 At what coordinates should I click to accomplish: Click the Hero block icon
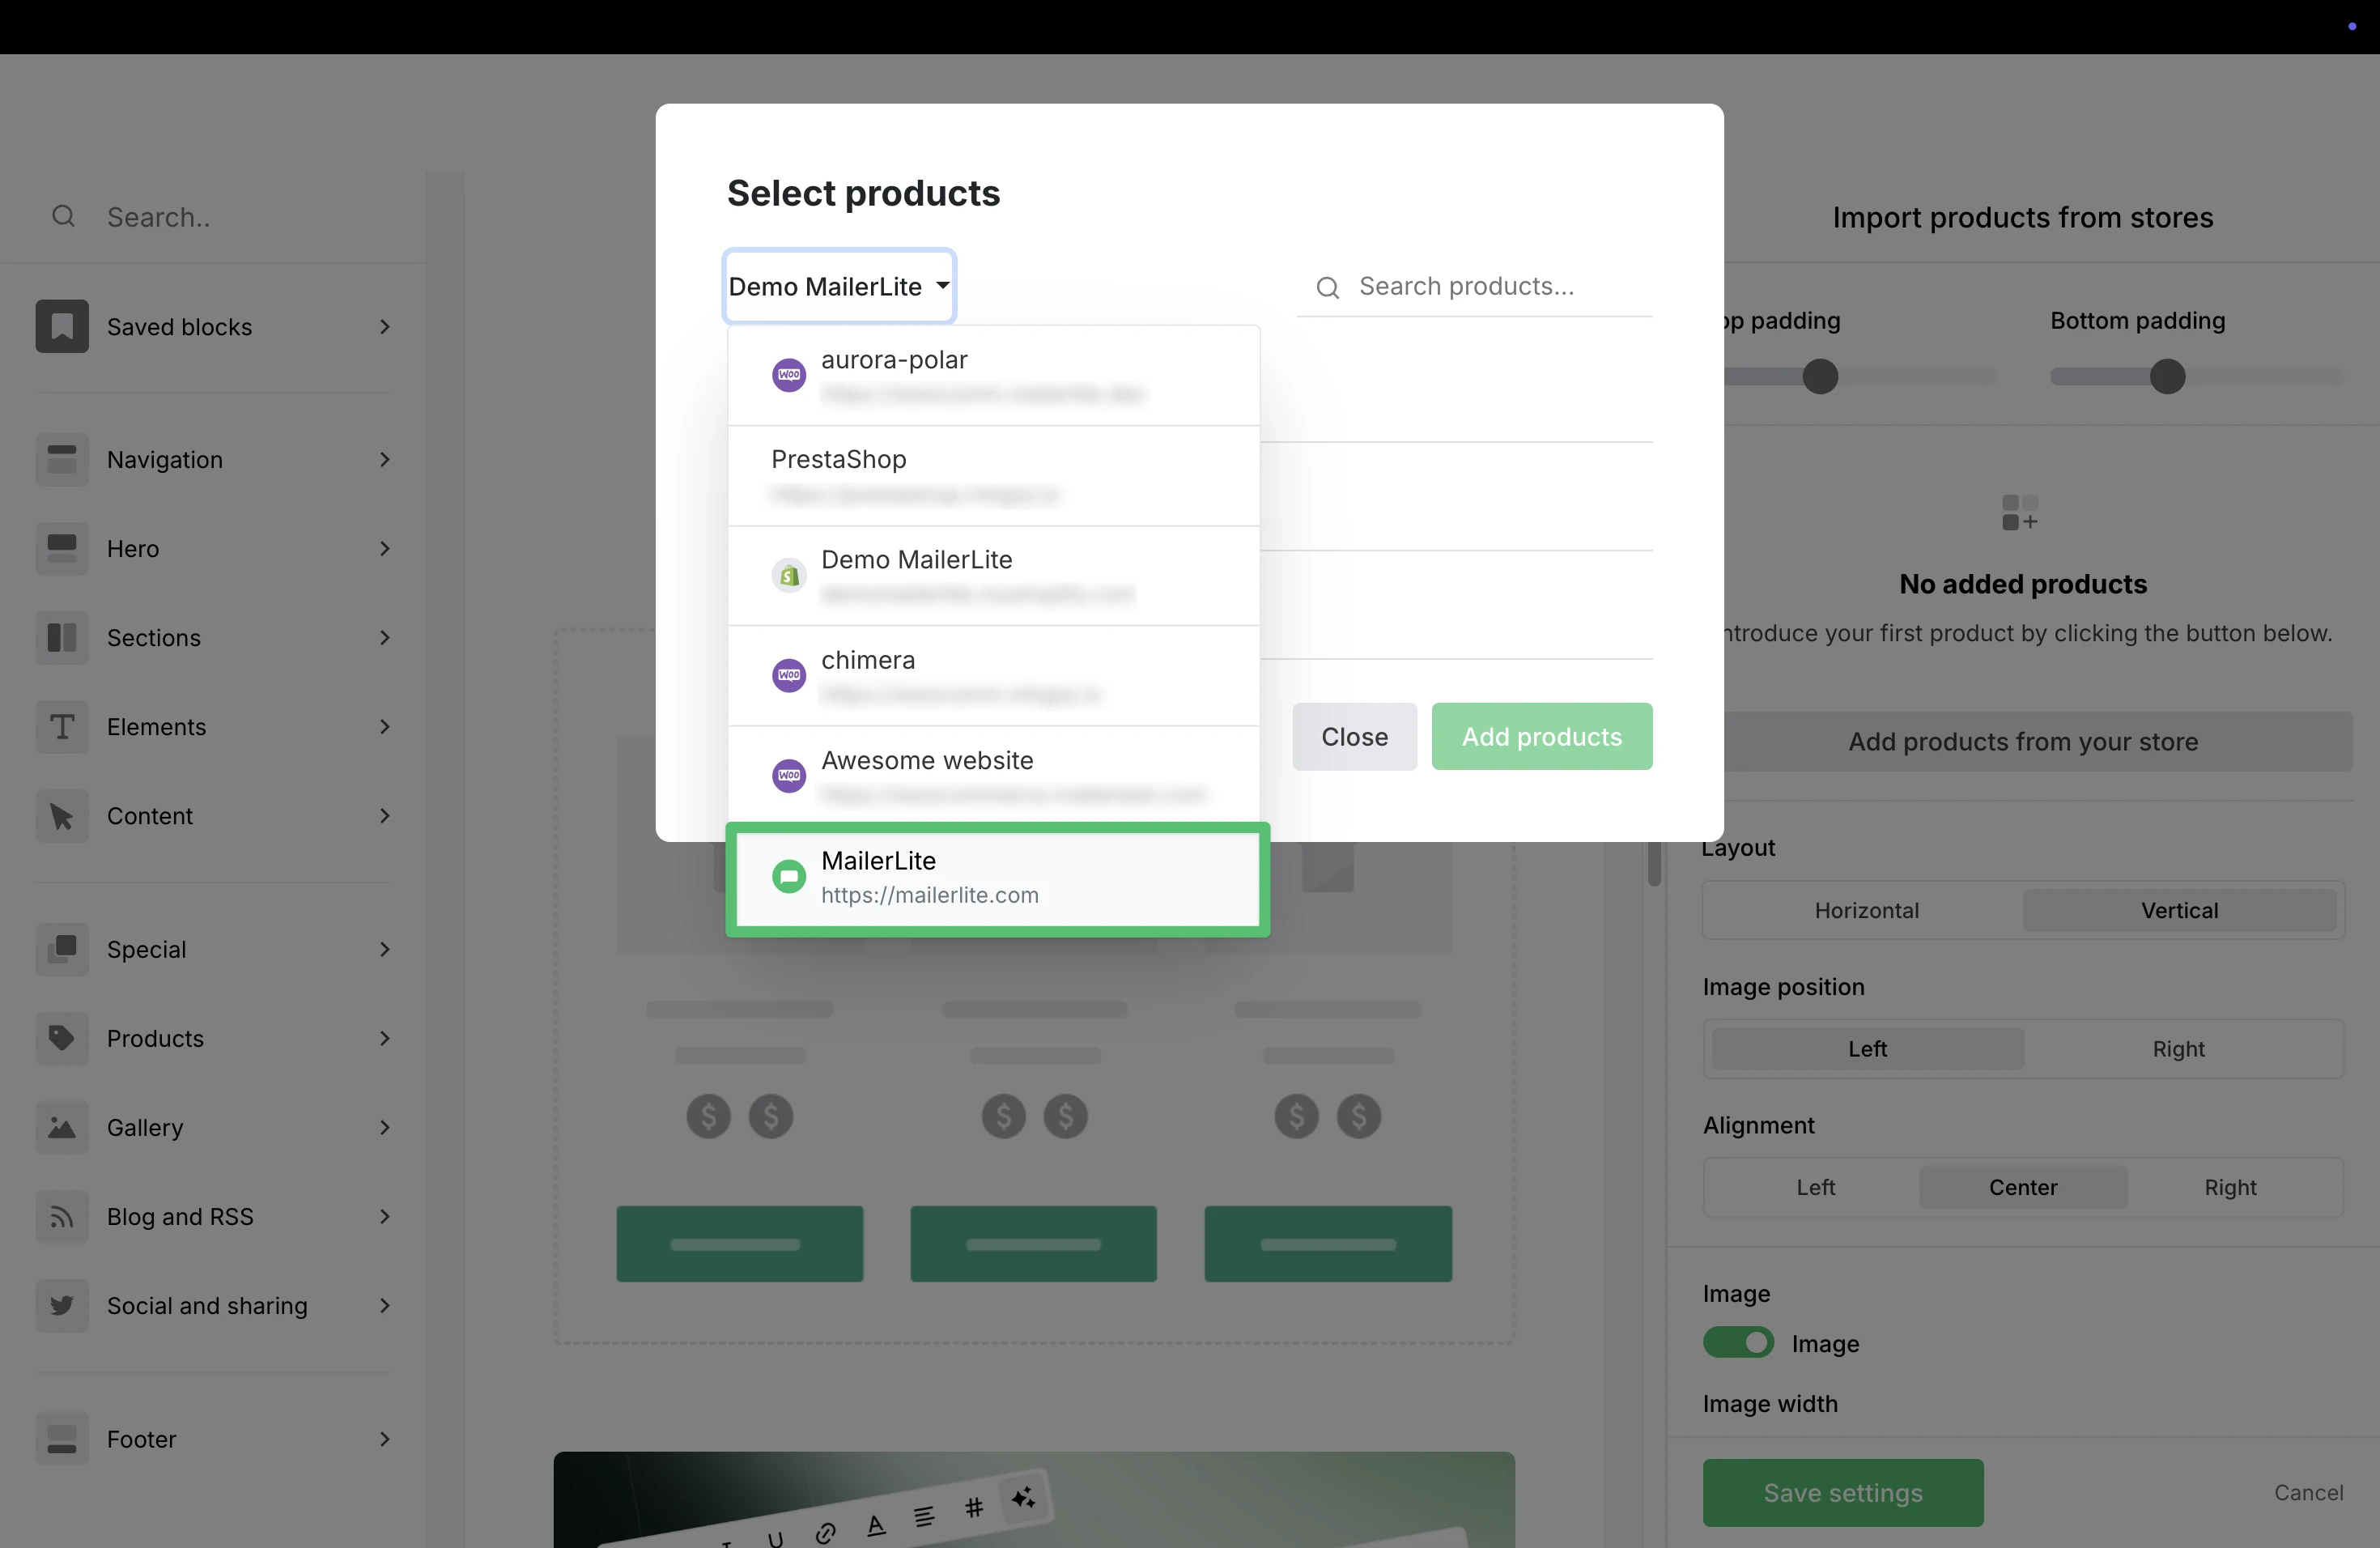[62, 549]
